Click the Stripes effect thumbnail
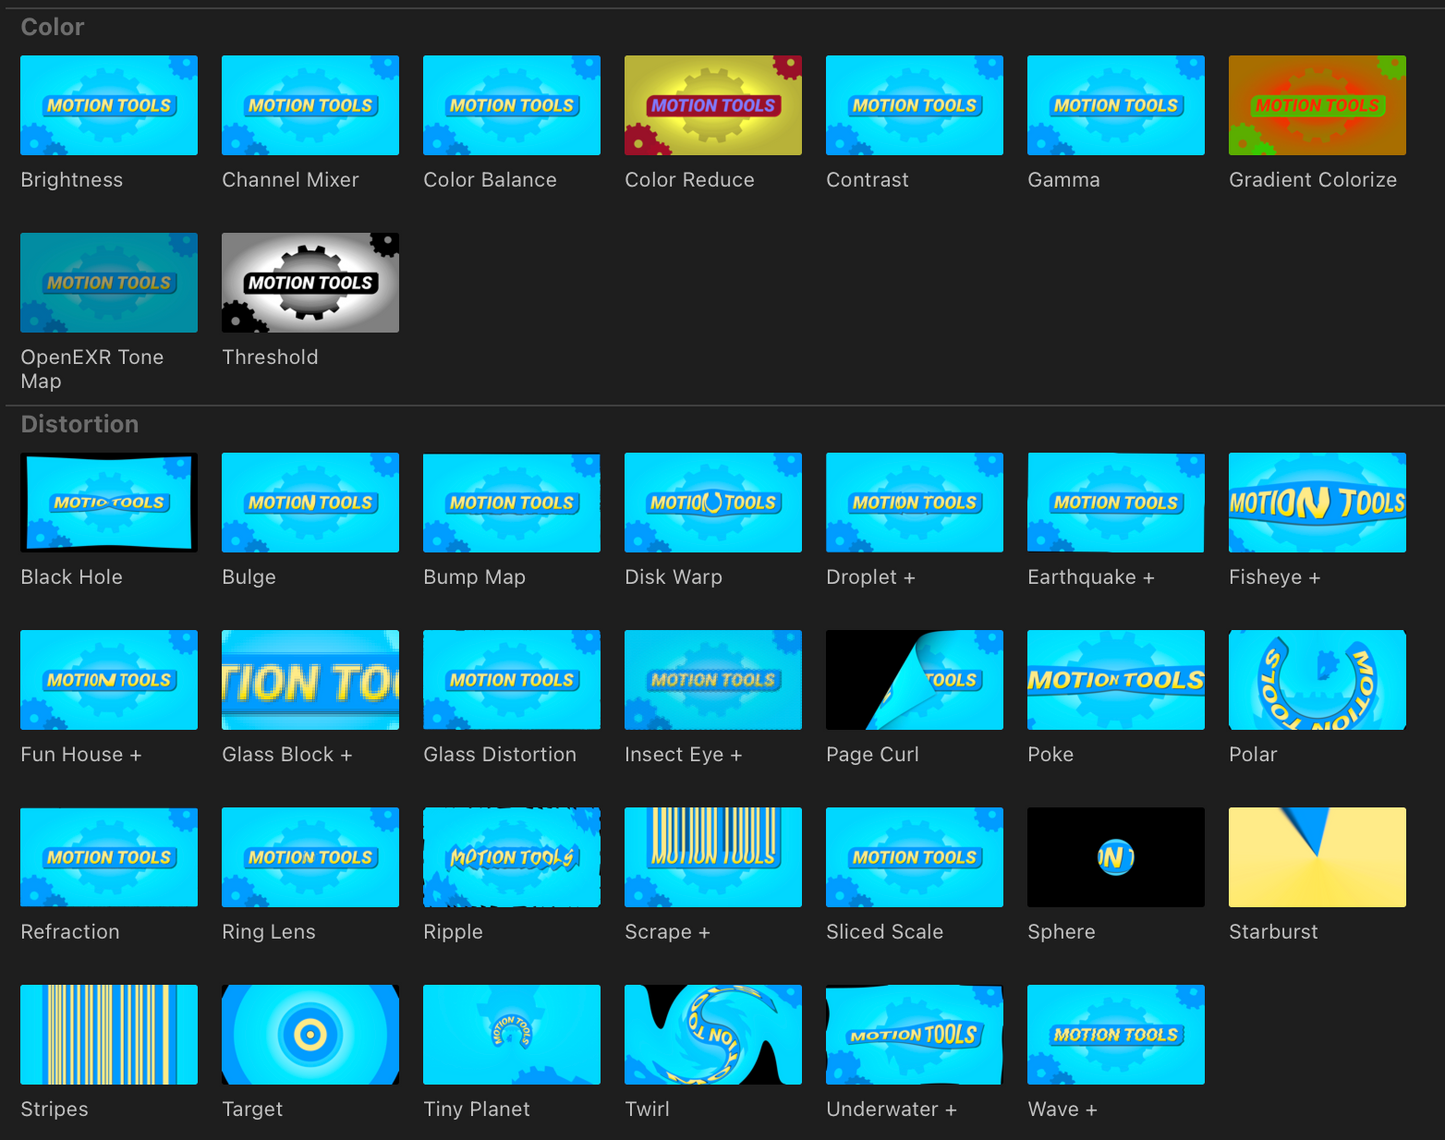1445x1140 pixels. click(109, 1034)
